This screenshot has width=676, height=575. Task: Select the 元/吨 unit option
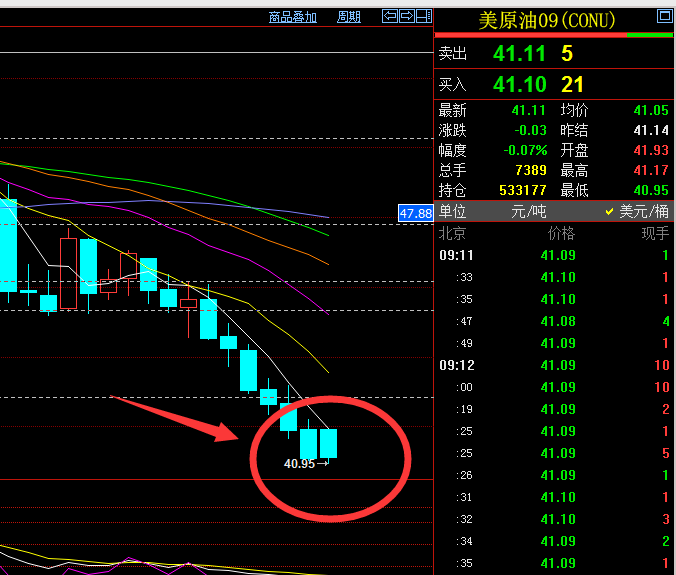tap(526, 212)
